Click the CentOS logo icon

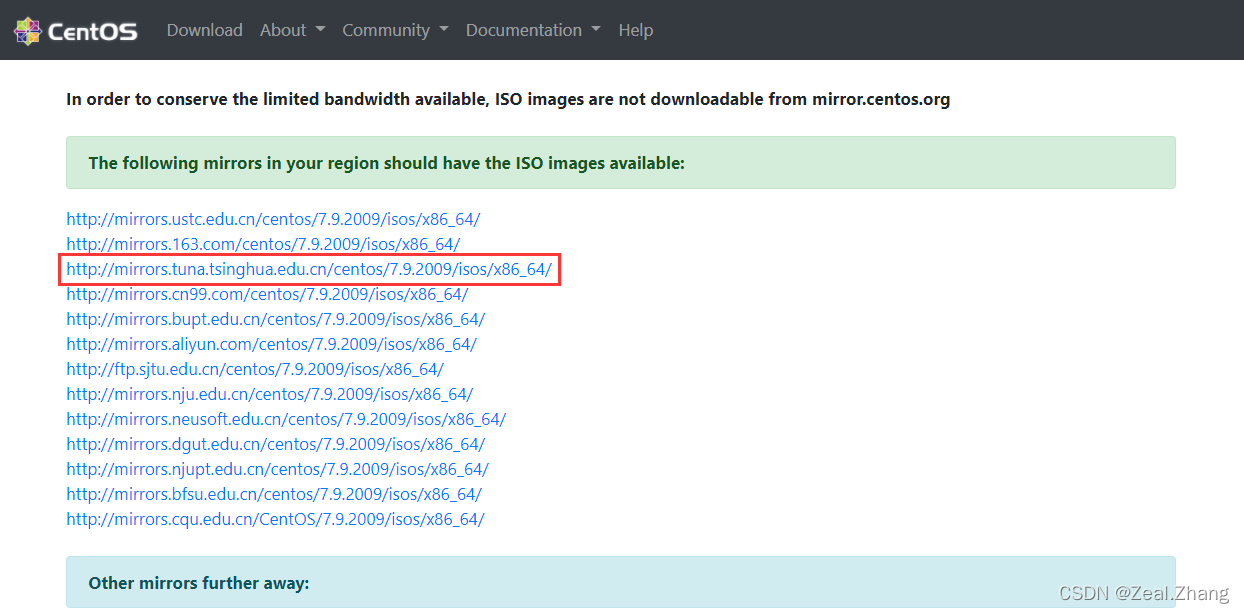[x=28, y=31]
